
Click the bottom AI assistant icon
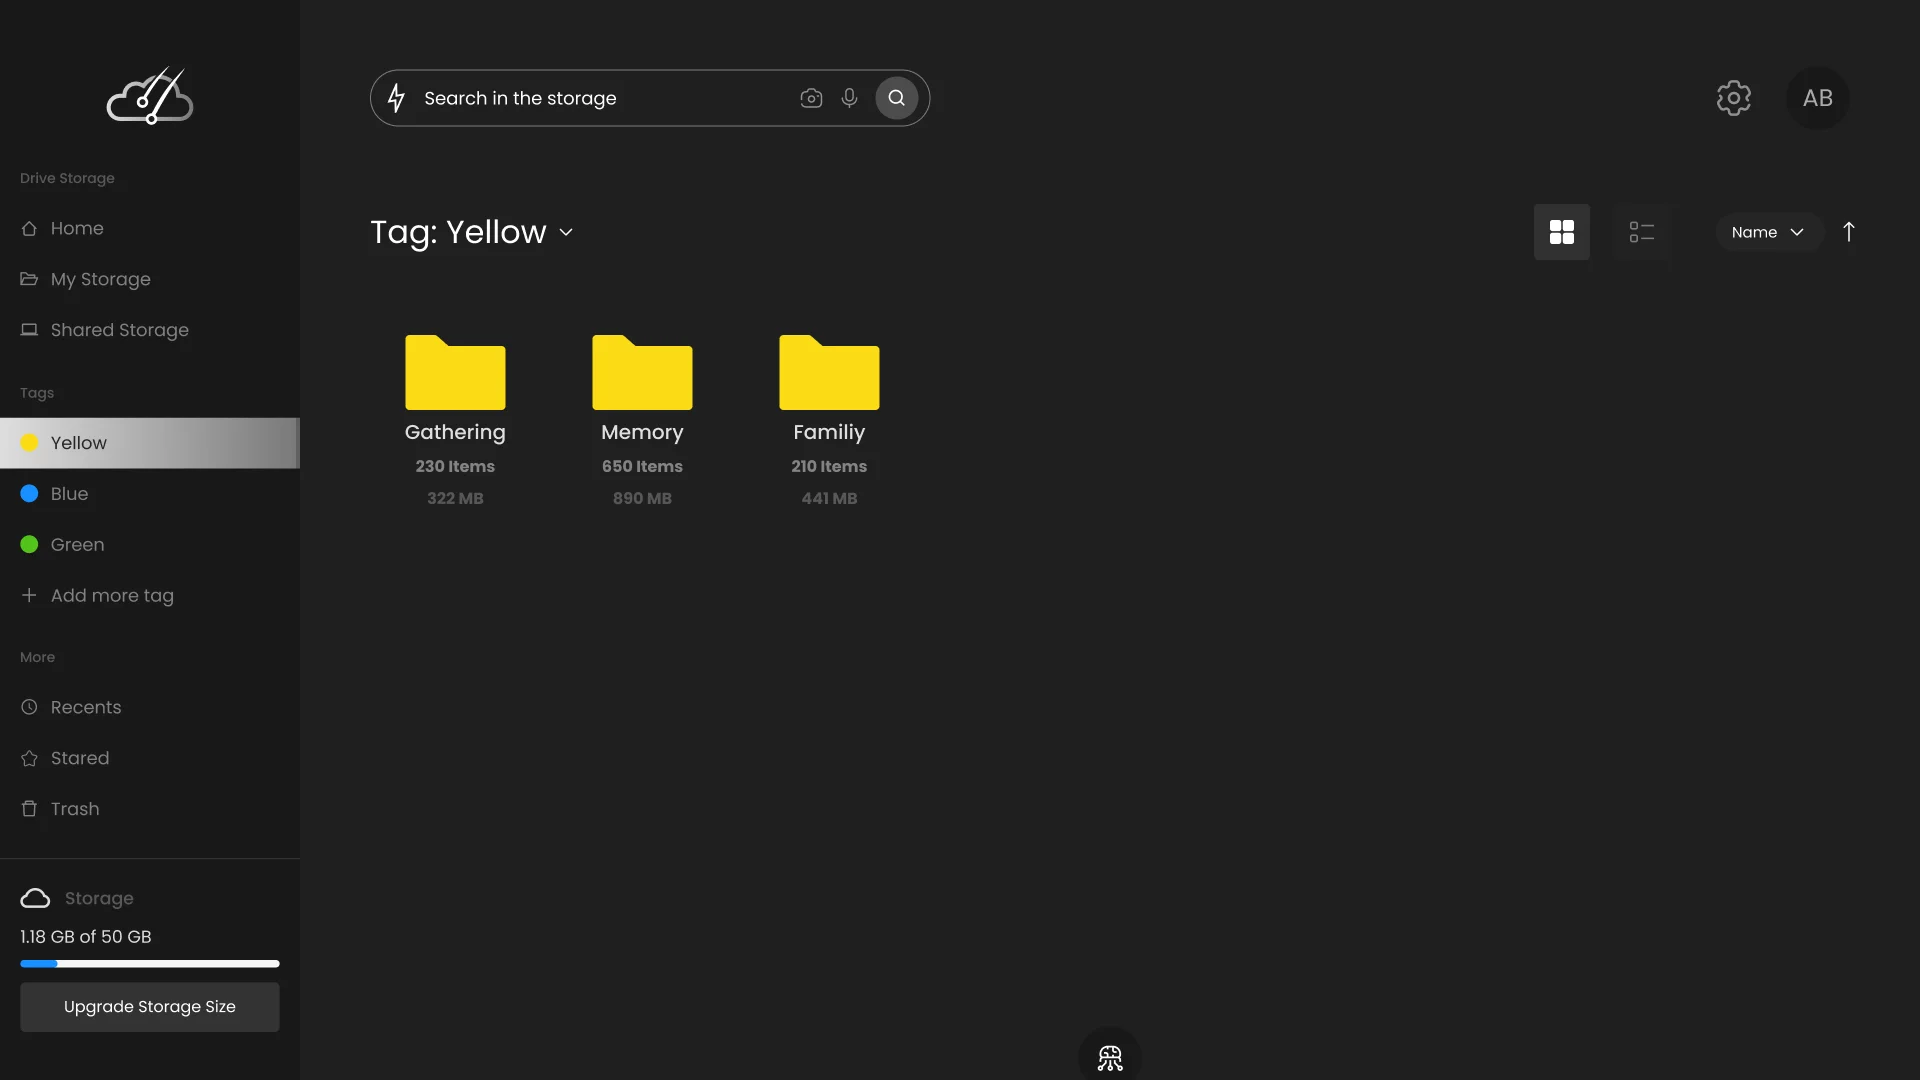1110,1058
